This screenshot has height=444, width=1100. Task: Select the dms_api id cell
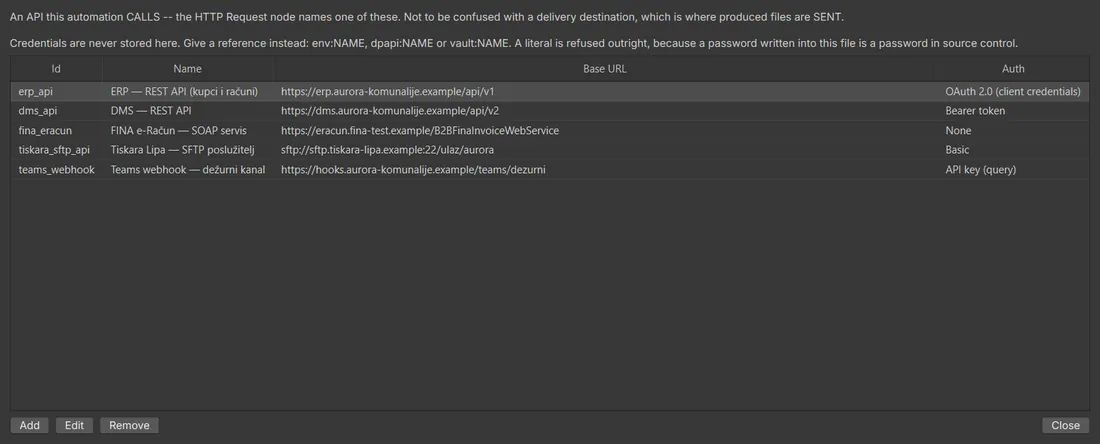[x=56, y=111]
